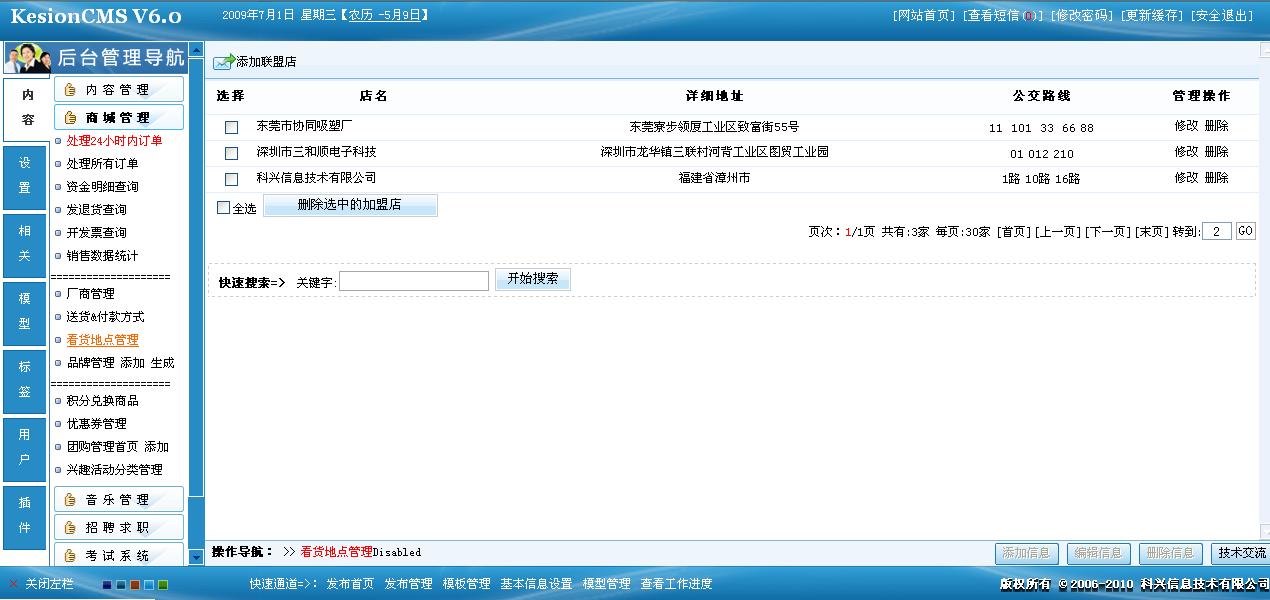1270x600 pixels.
Task: Expand the 插件 sidebar section
Action: pyautogui.click(x=24, y=516)
